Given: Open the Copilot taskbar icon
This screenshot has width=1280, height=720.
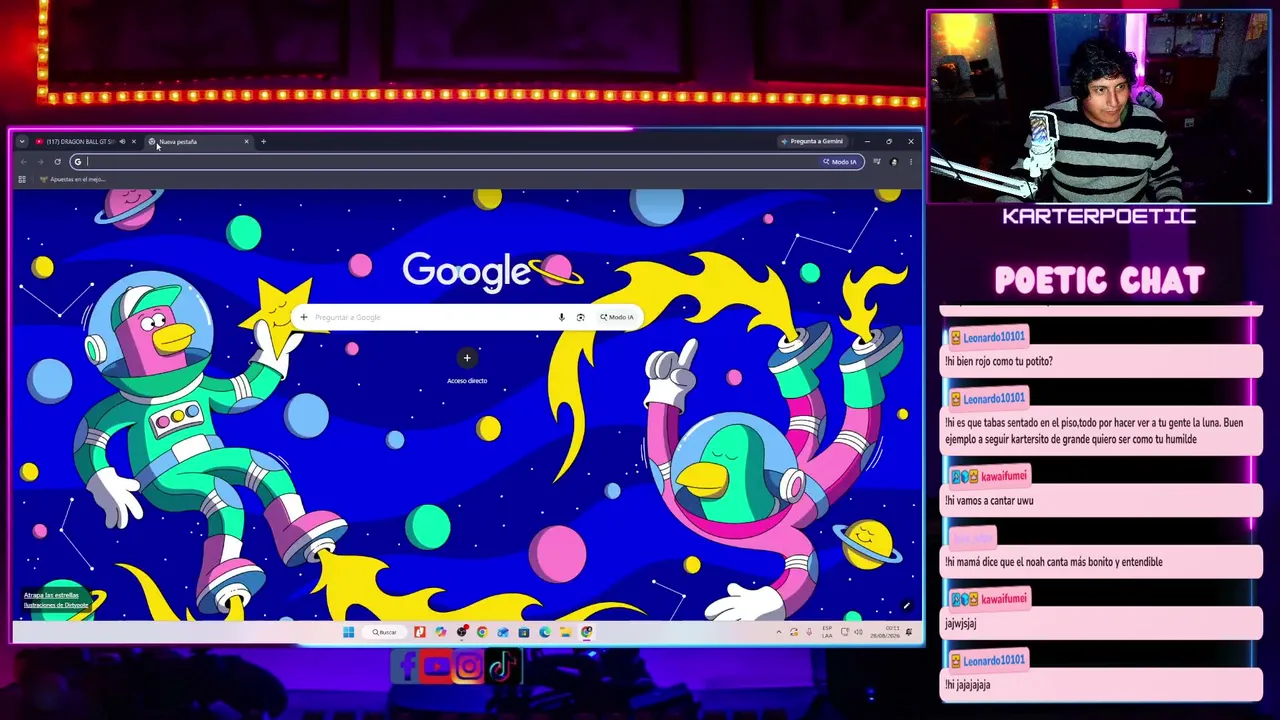Looking at the screenshot, I should (441, 632).
